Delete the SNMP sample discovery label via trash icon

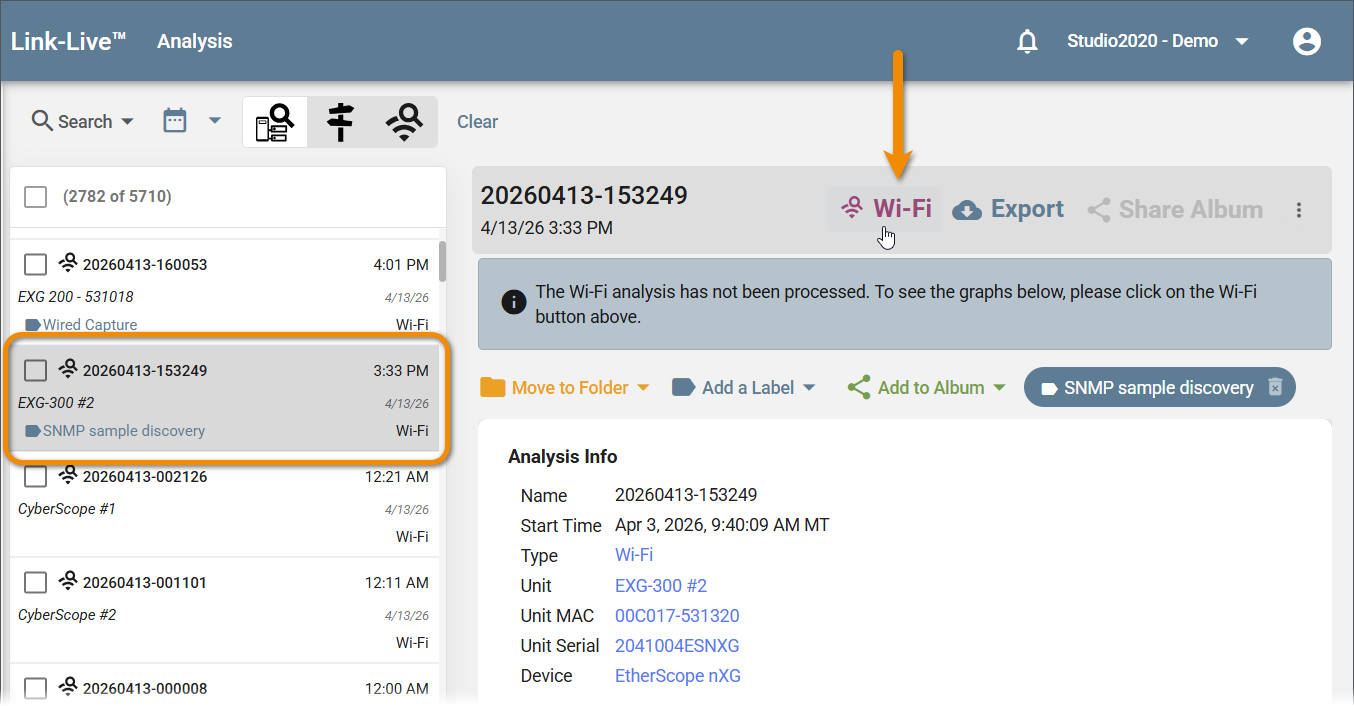(1275, 388)
